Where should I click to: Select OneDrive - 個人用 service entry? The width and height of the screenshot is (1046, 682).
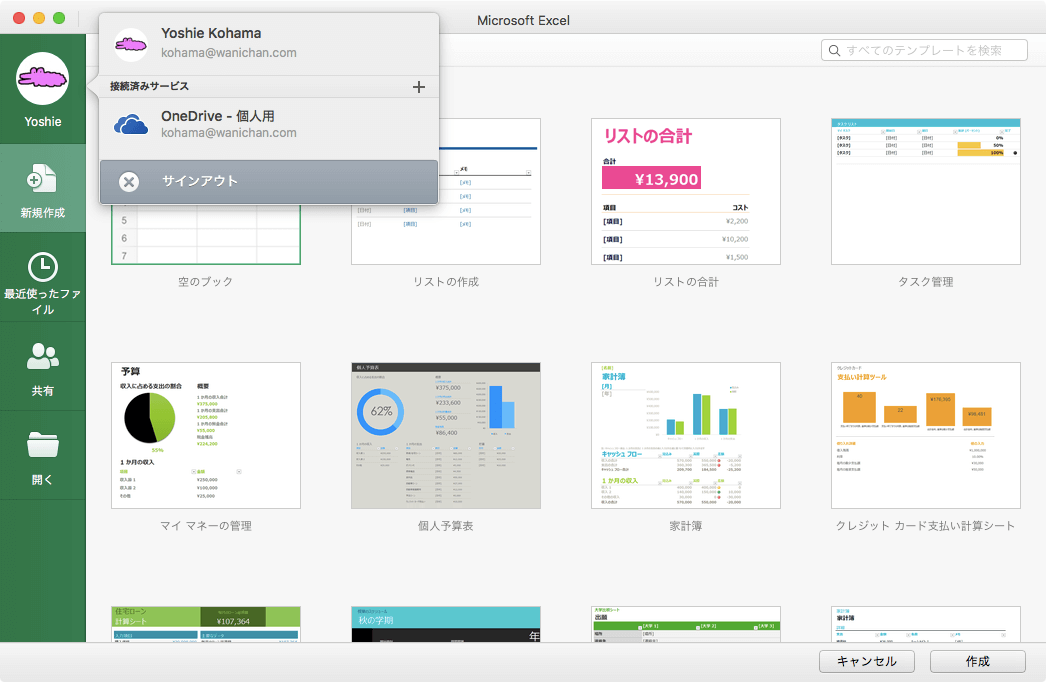(x=269, y=124)
